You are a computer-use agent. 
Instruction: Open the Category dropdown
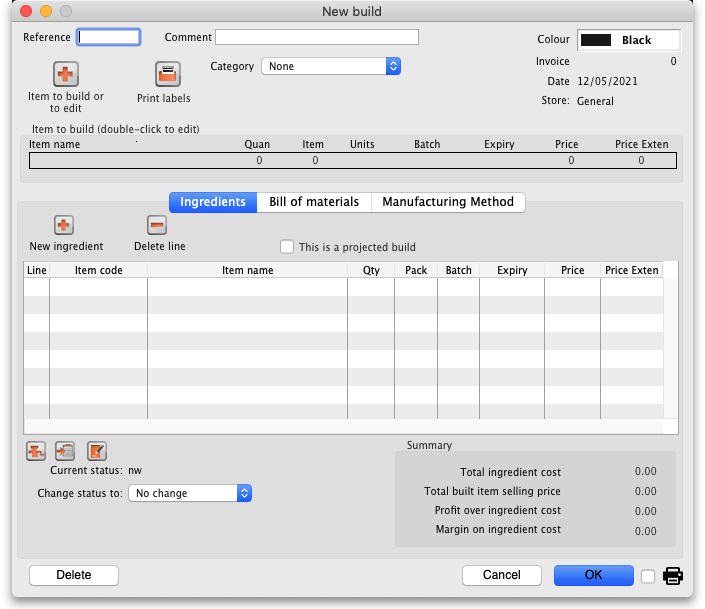[x=331, y=66]
